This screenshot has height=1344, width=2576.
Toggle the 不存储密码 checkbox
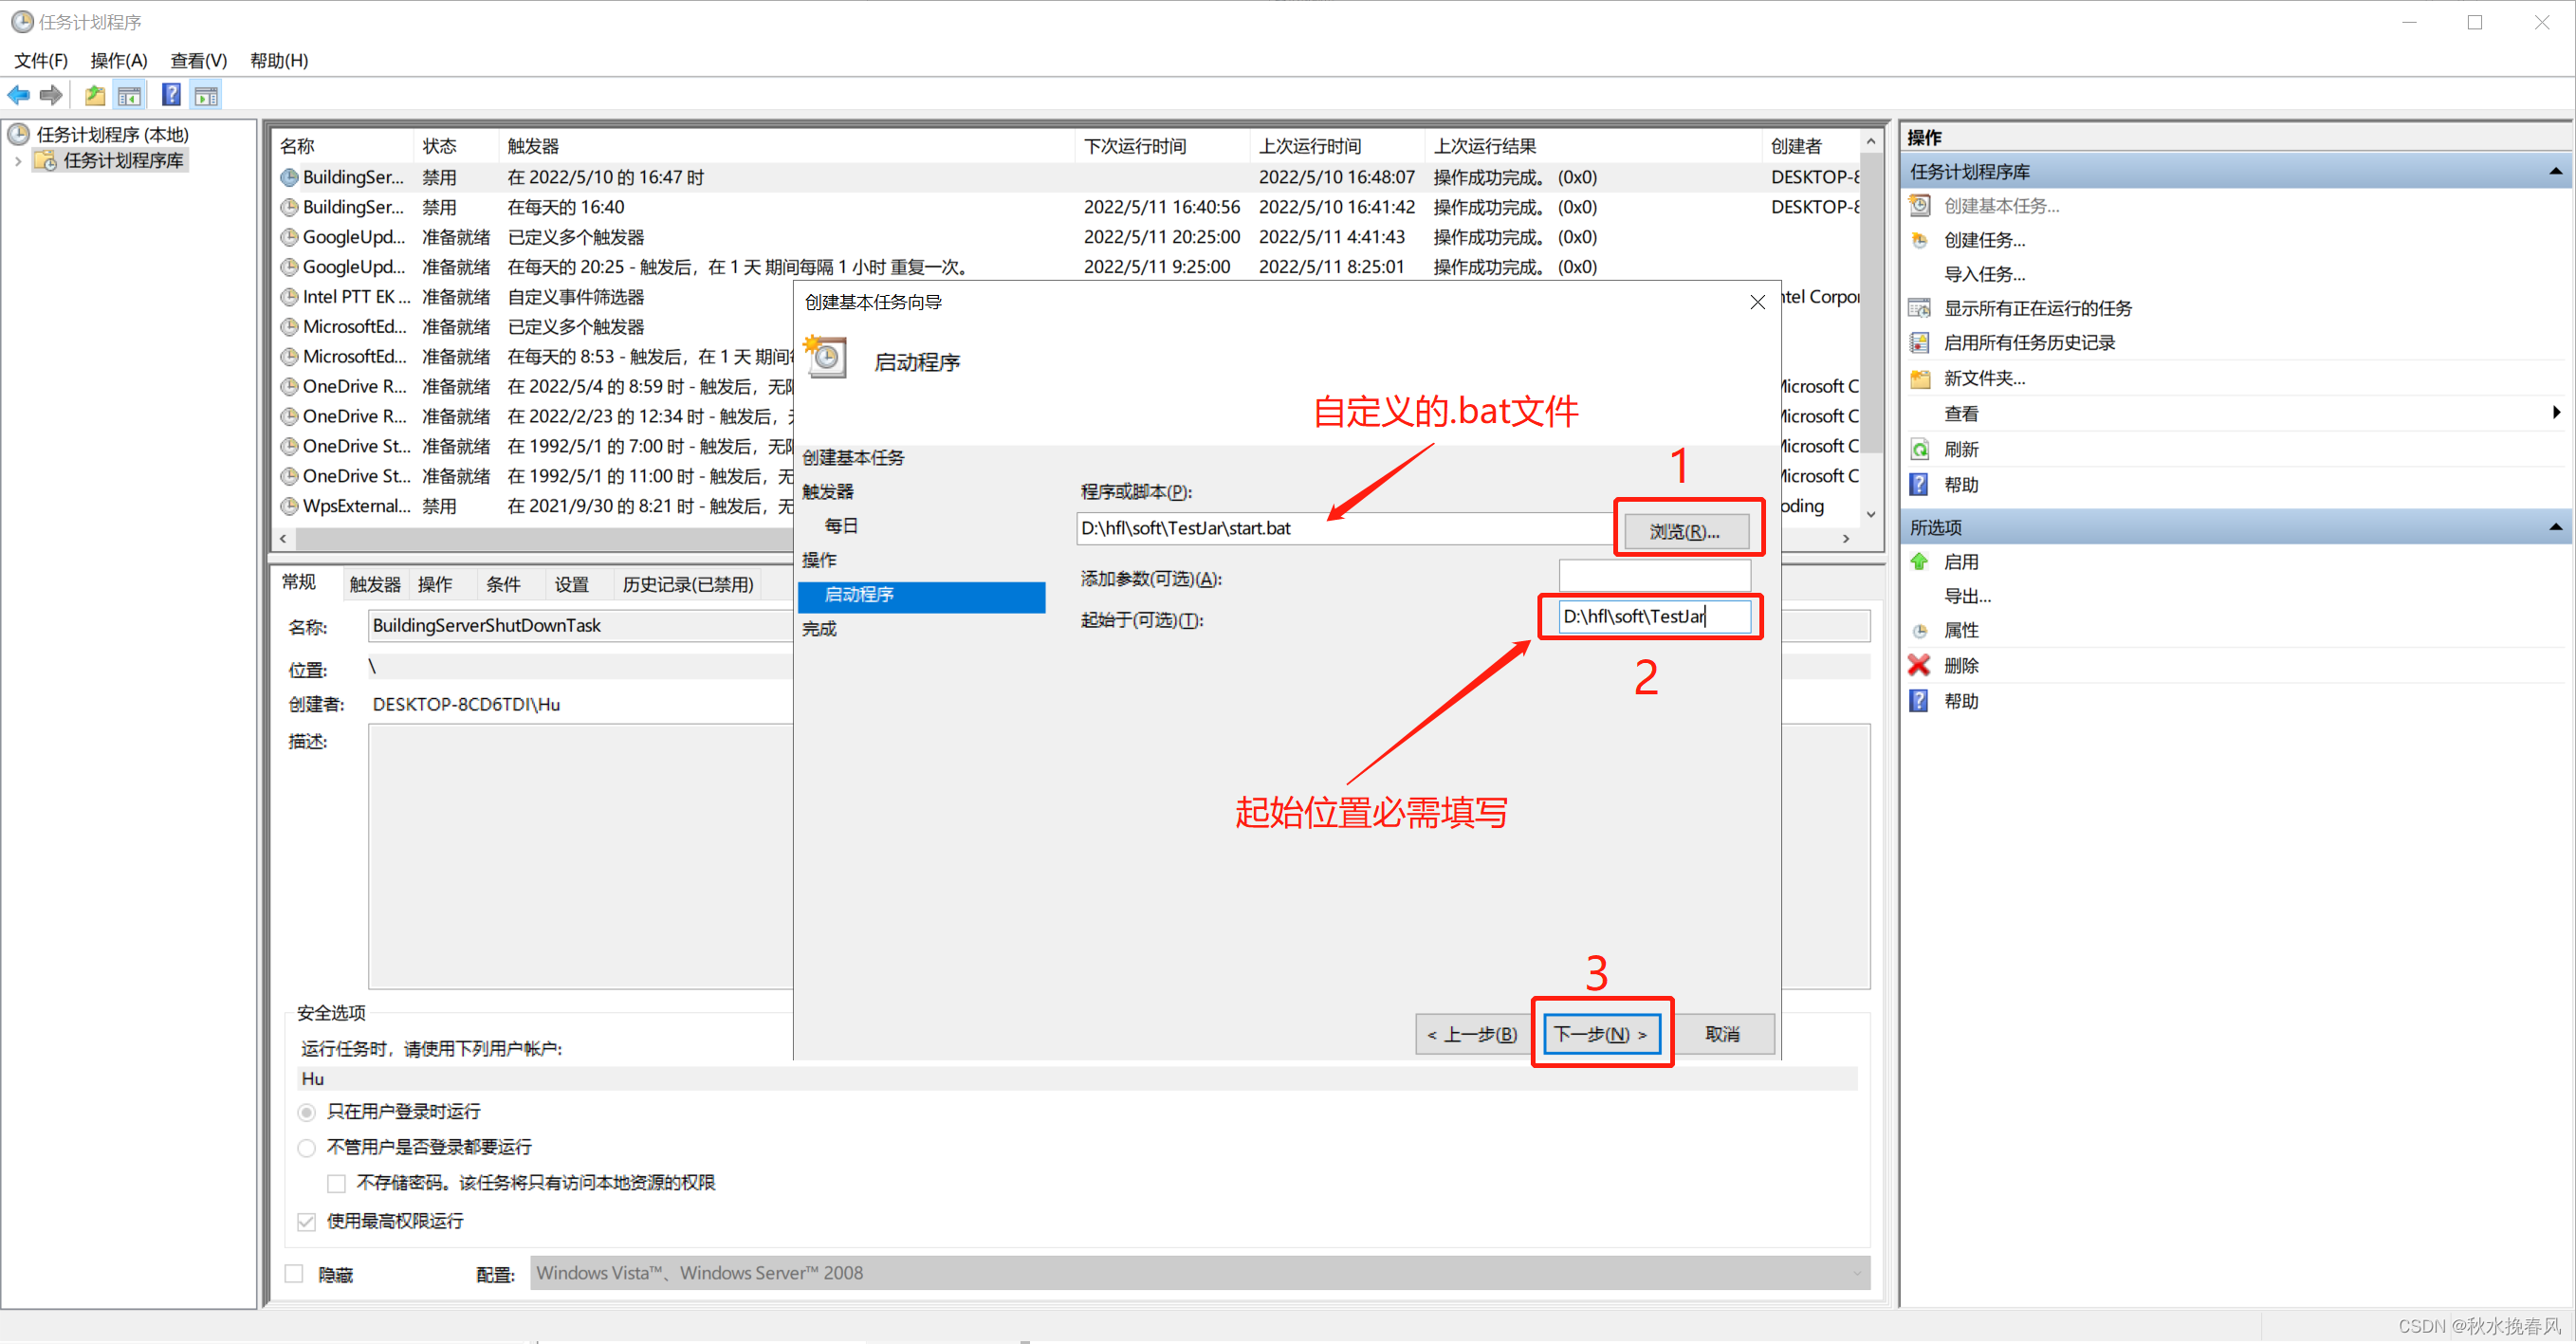pyautogui.click(x=337, y=1184)
